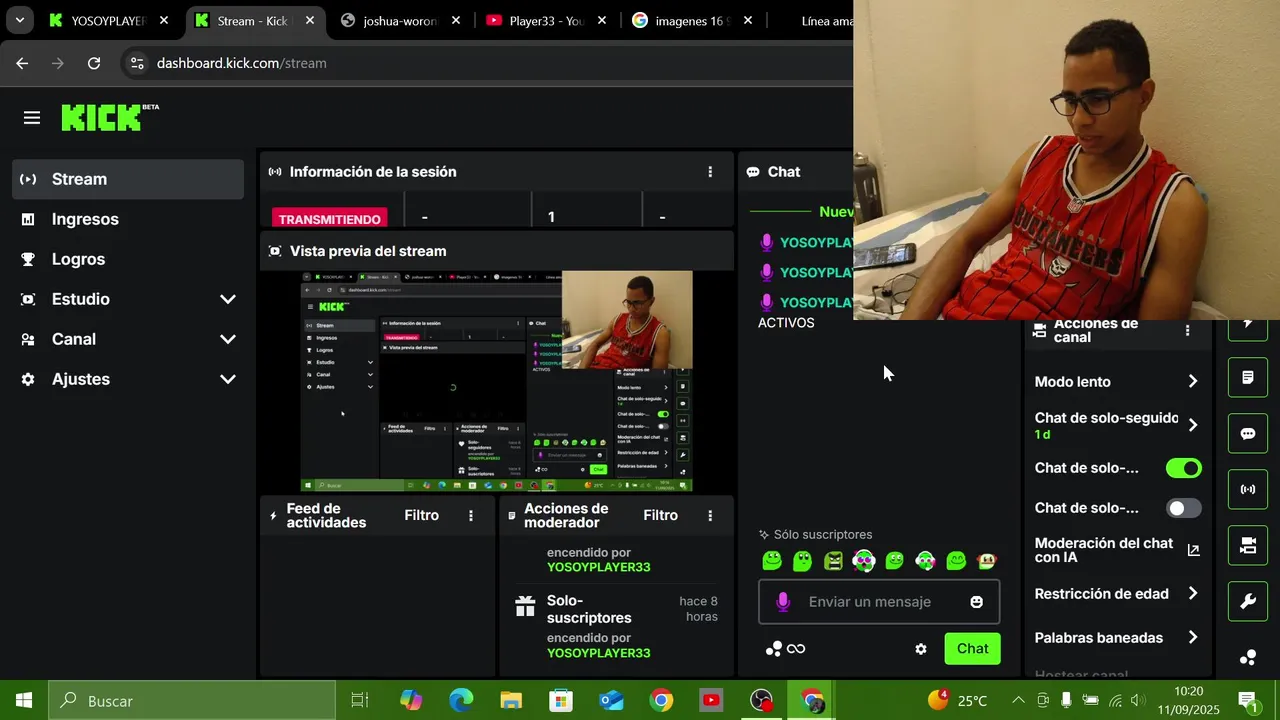This screenshot has height=720, width=1280.
Task: Click the first green smiling emote
Action: tap(772, 561)
